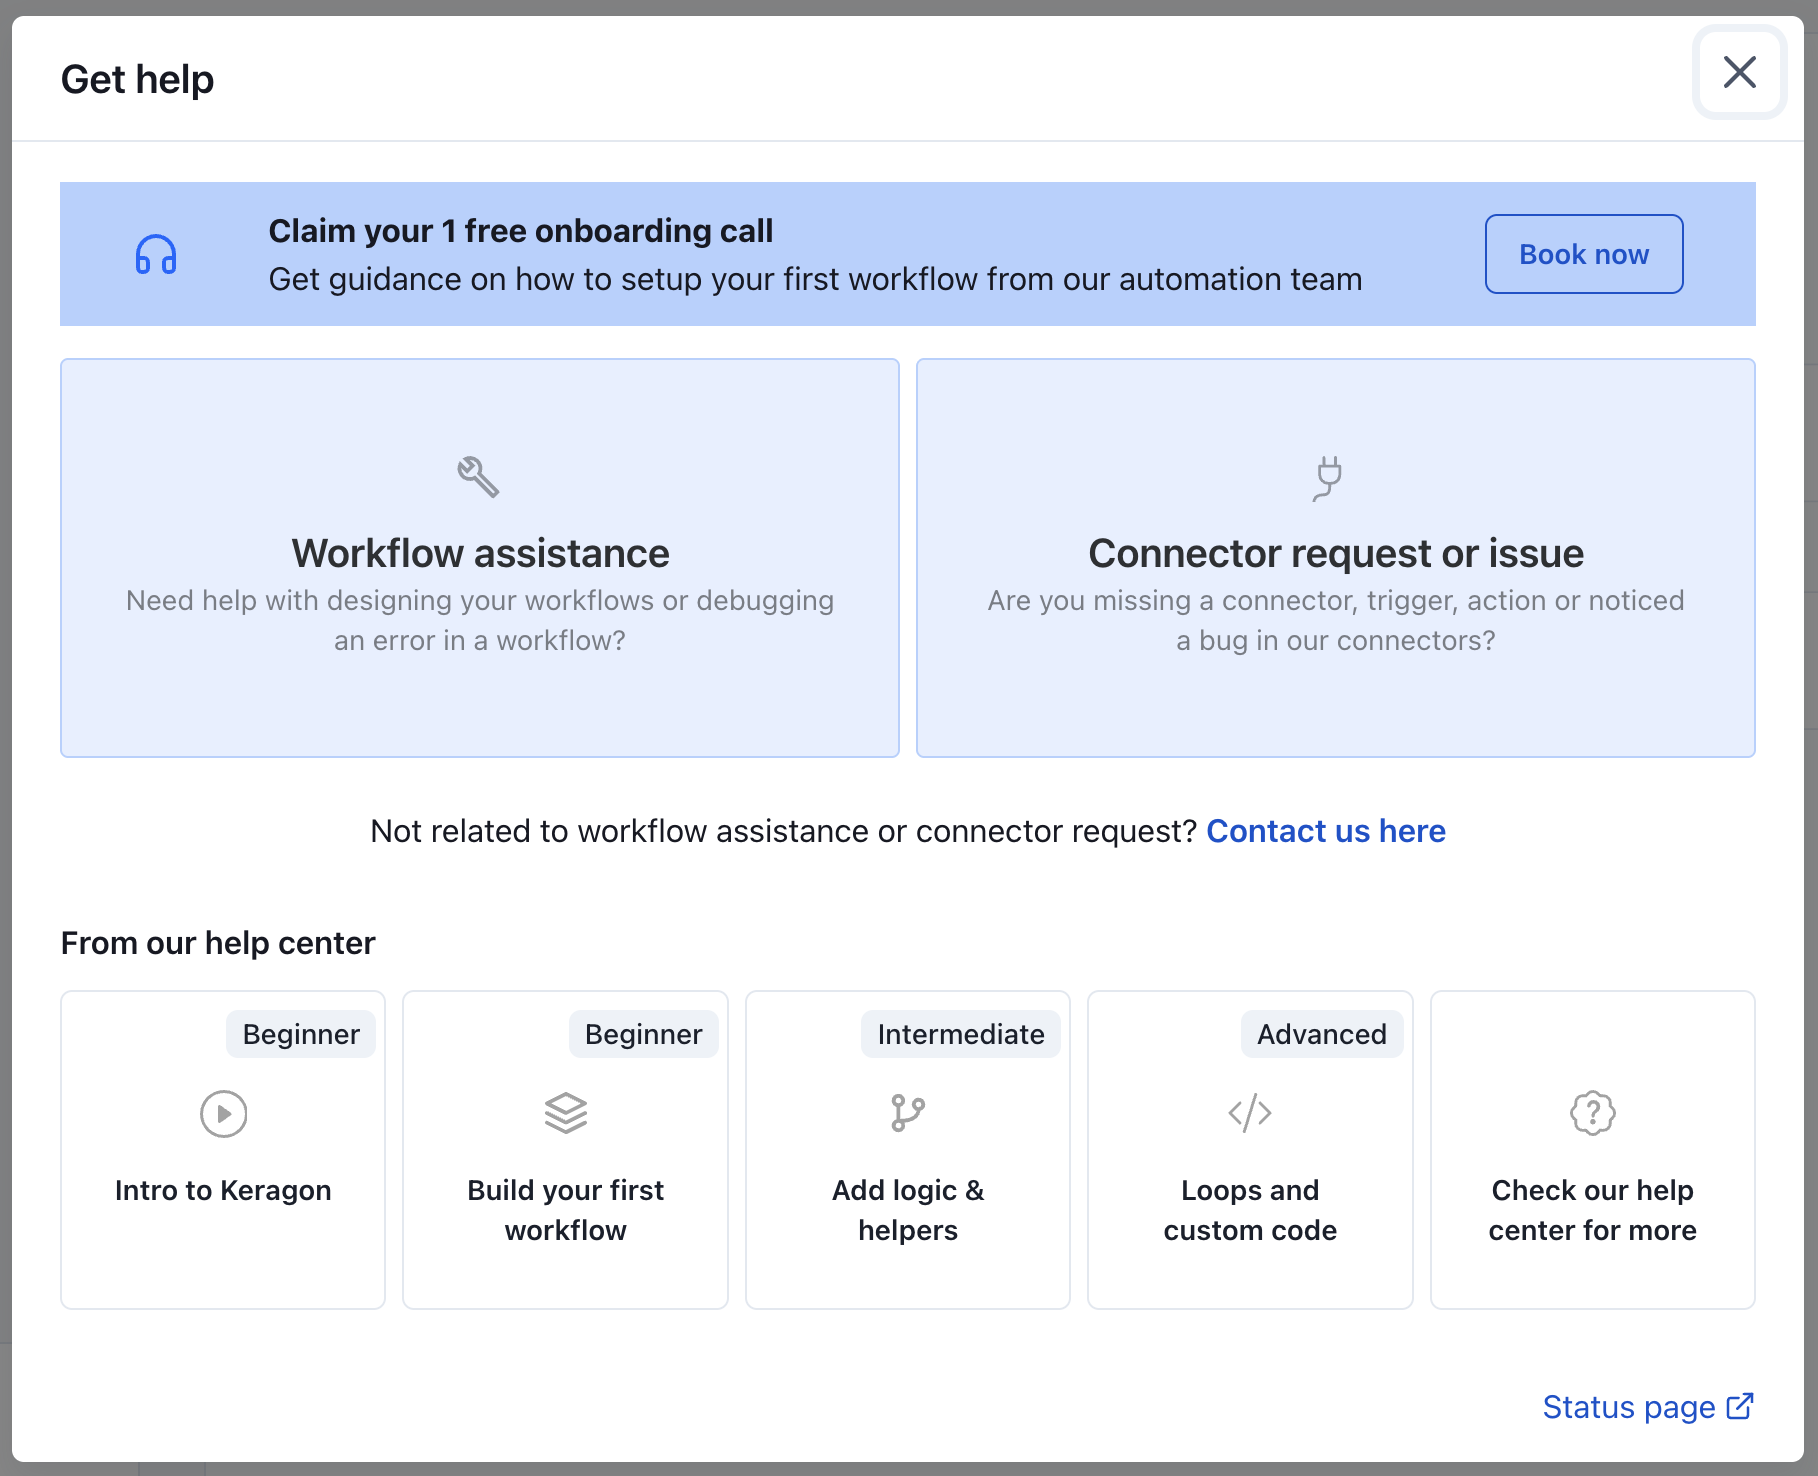The image size is (1818, 1476).
Task: Select Connector request or issue heading
Action: [1335, 553]
